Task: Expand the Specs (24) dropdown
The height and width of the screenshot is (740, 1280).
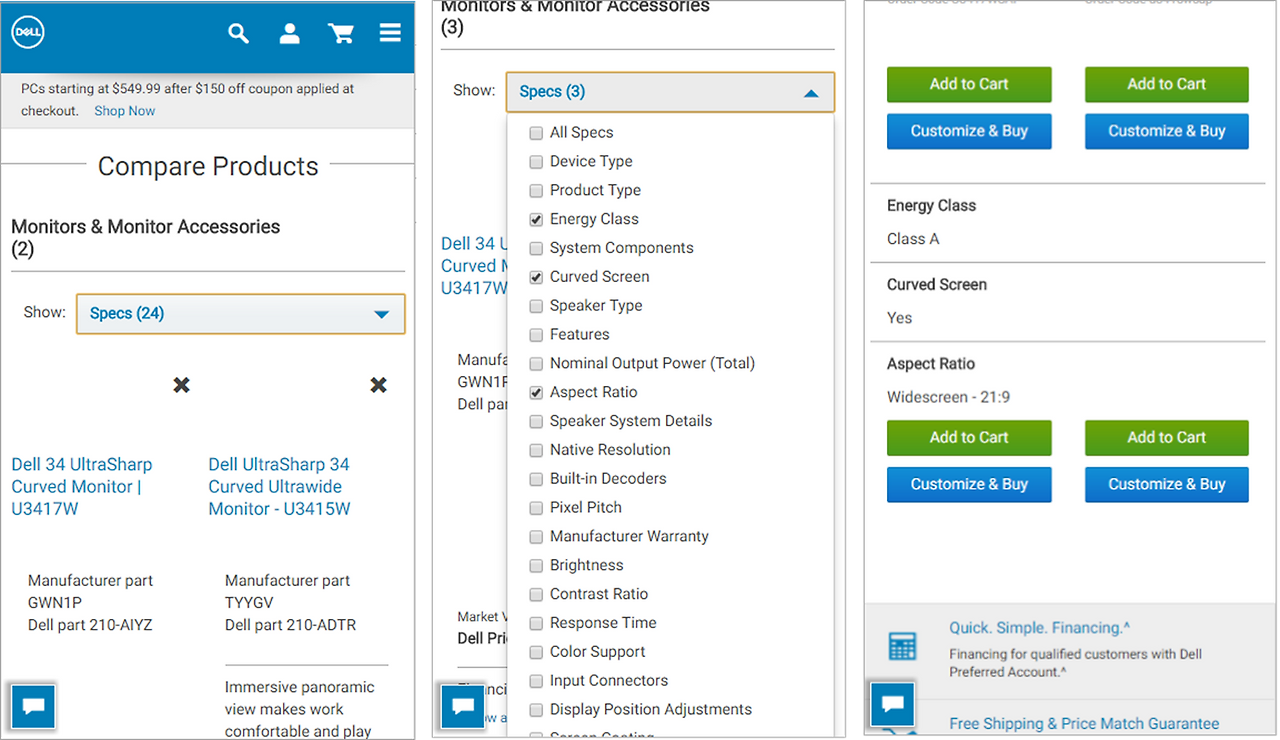Action: (241, 314)
